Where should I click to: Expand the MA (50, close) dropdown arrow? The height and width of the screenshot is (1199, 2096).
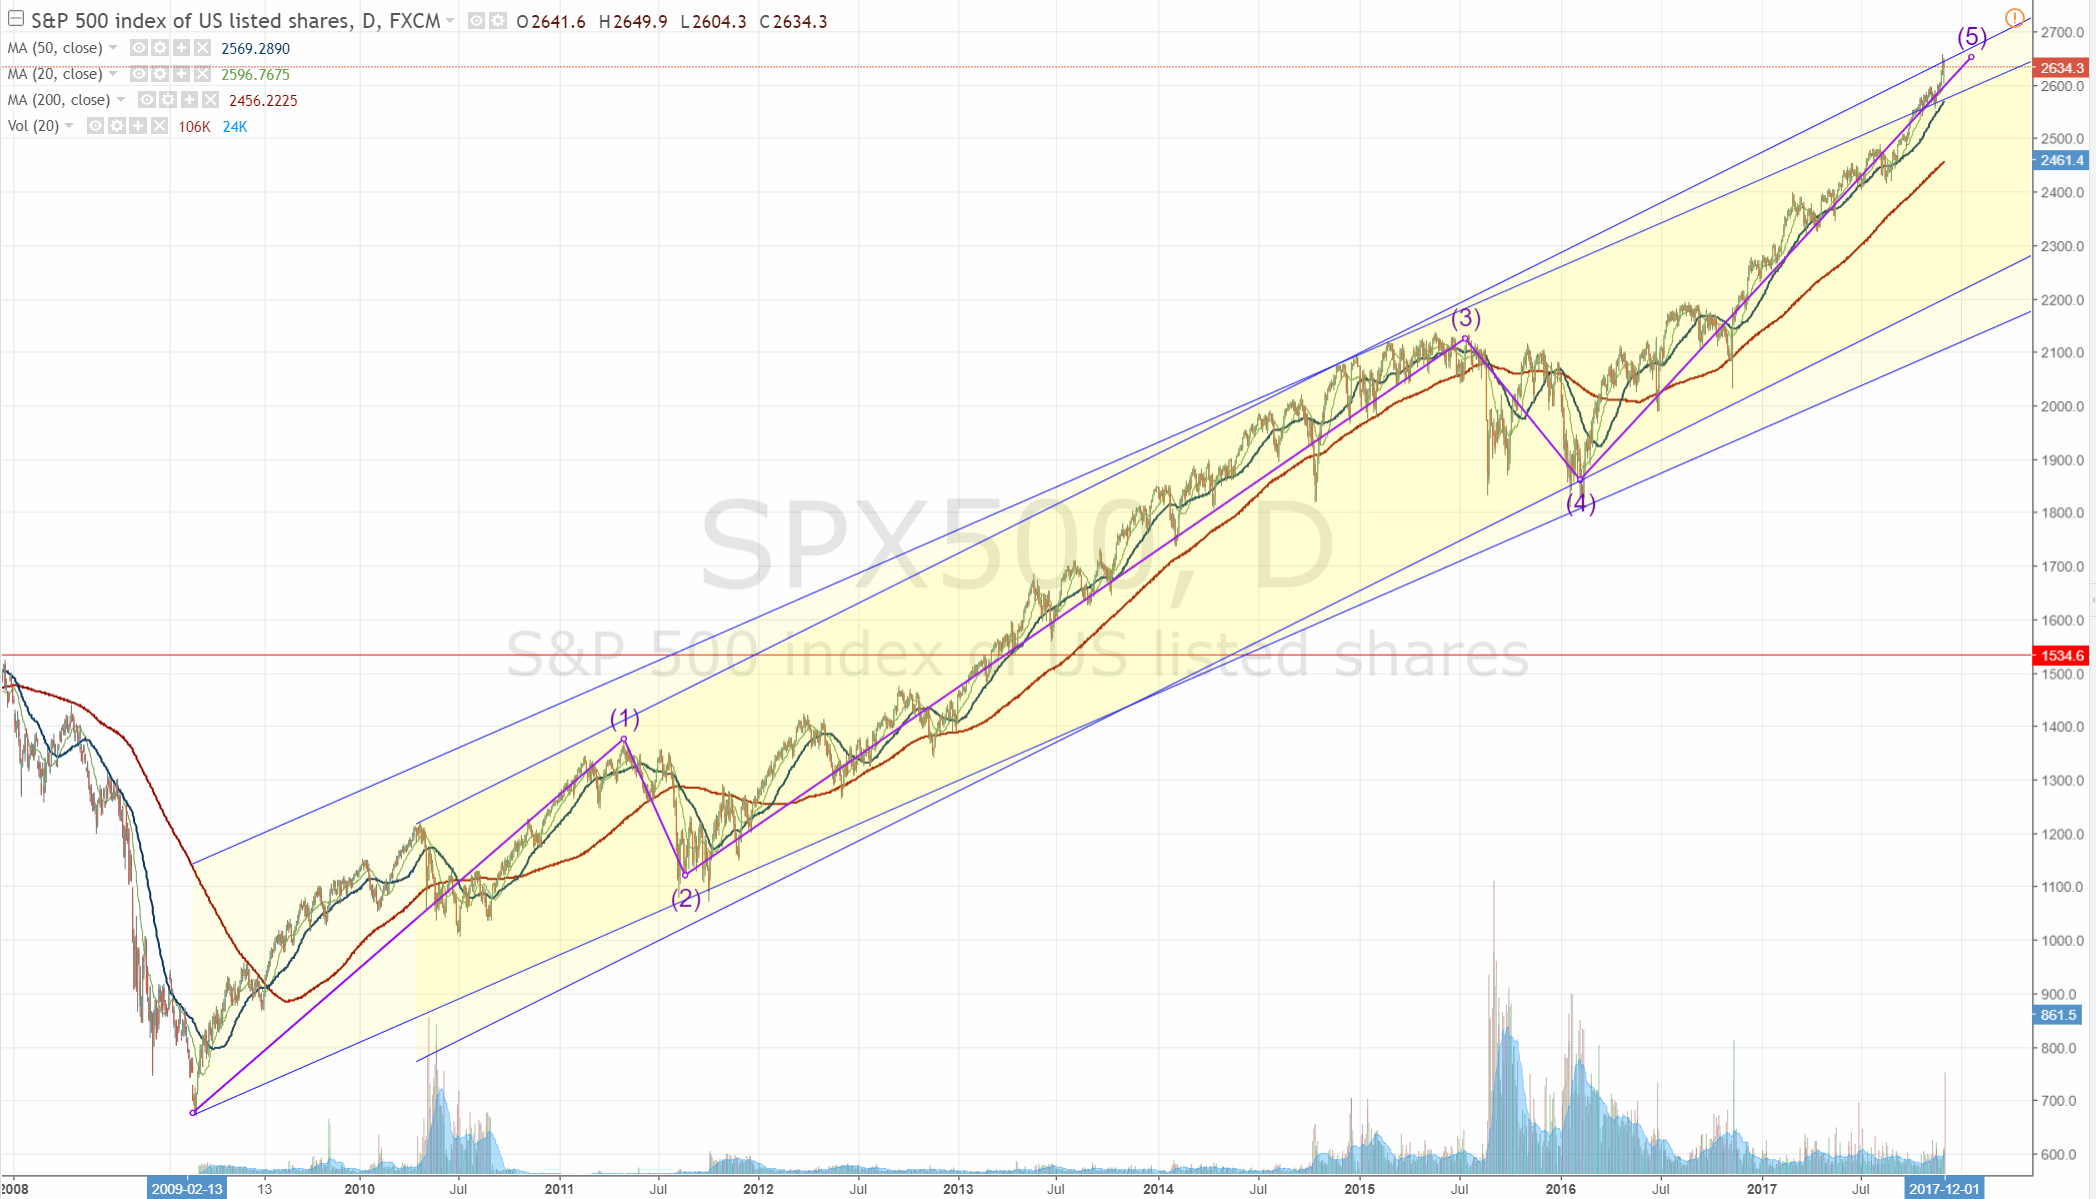point(113,48)
